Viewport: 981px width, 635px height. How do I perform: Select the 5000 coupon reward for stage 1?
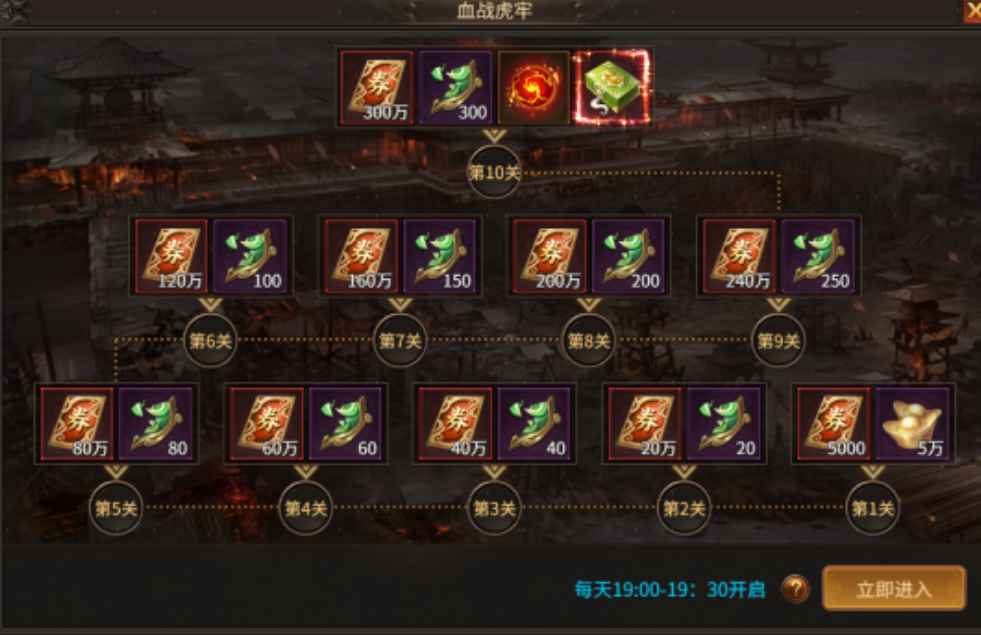[834, 424]
